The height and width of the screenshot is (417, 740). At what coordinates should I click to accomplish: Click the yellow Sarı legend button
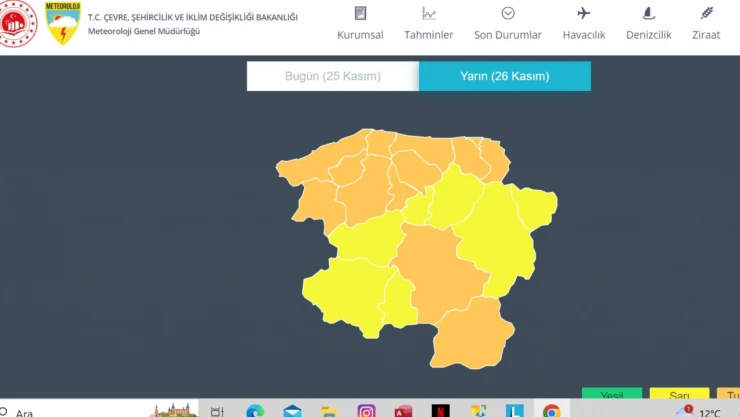(x=679, y=393)
